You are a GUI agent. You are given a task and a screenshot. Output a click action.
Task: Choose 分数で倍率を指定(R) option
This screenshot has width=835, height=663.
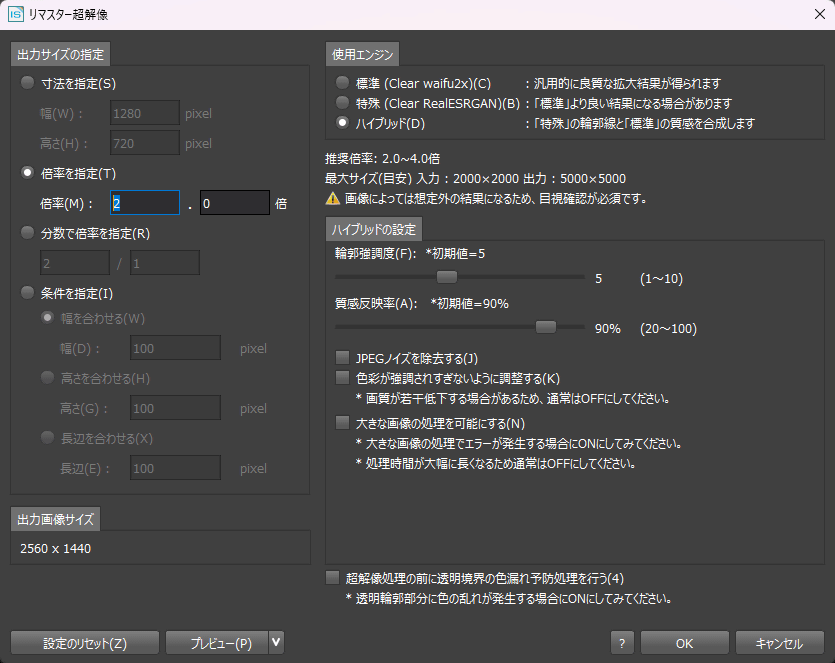27,233
